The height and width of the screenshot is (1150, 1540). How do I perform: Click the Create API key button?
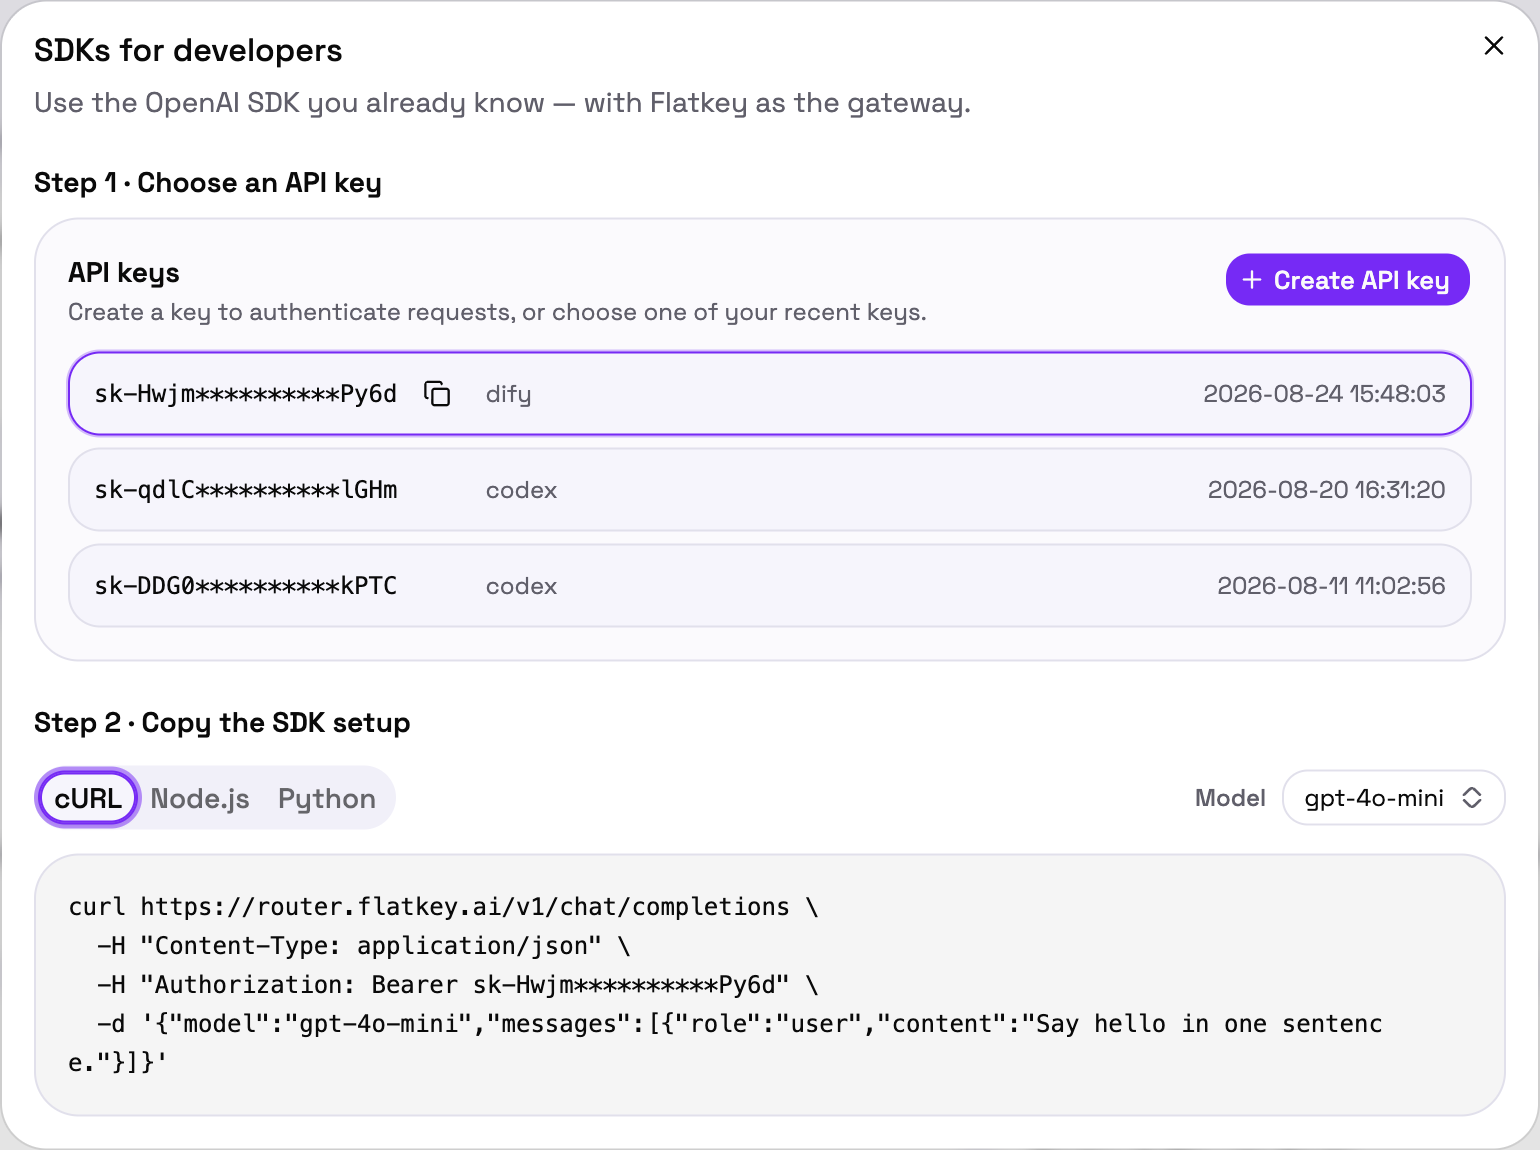pos(1347,280)
